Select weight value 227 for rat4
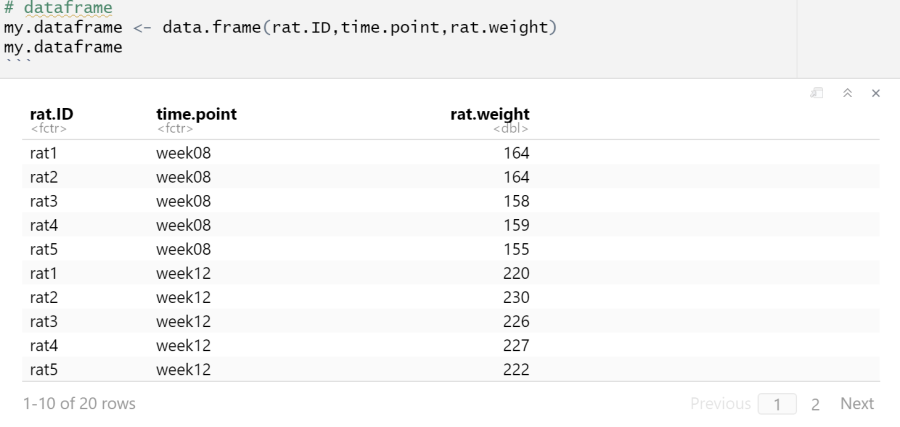Screen dimensions: 900x427 click(515, 345)
